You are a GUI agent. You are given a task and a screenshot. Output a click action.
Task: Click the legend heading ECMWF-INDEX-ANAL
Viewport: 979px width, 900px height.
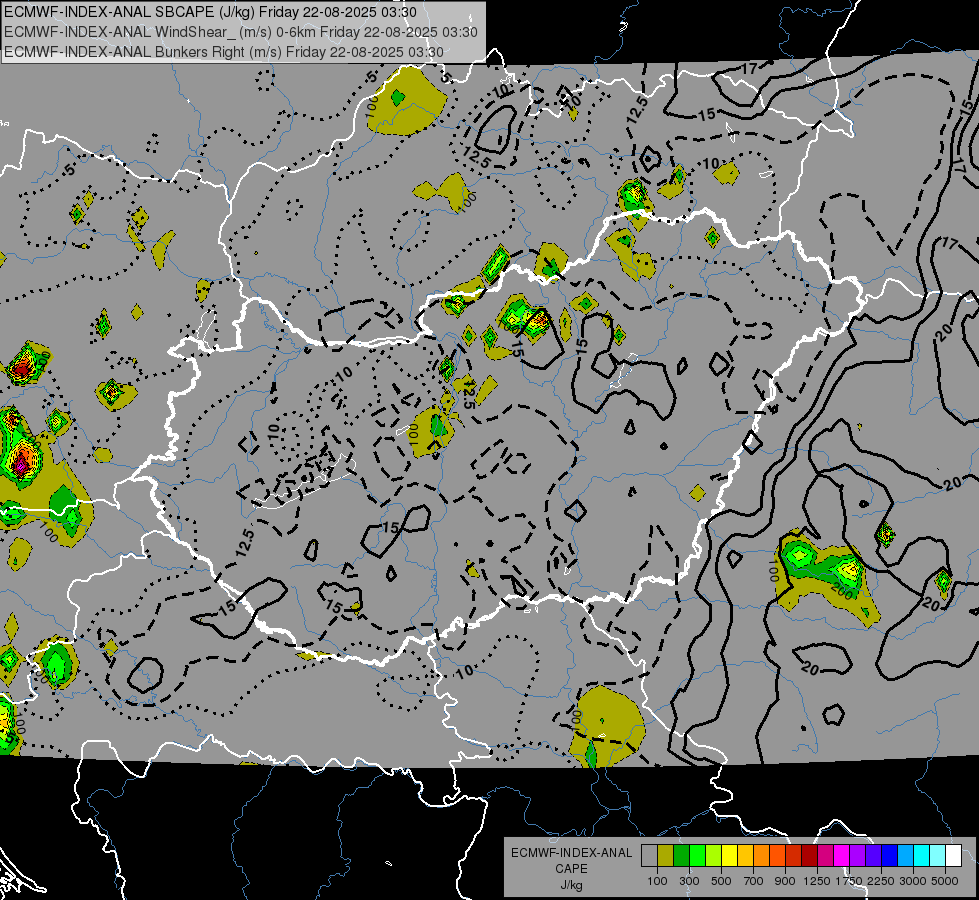click(x=571, y=853)
